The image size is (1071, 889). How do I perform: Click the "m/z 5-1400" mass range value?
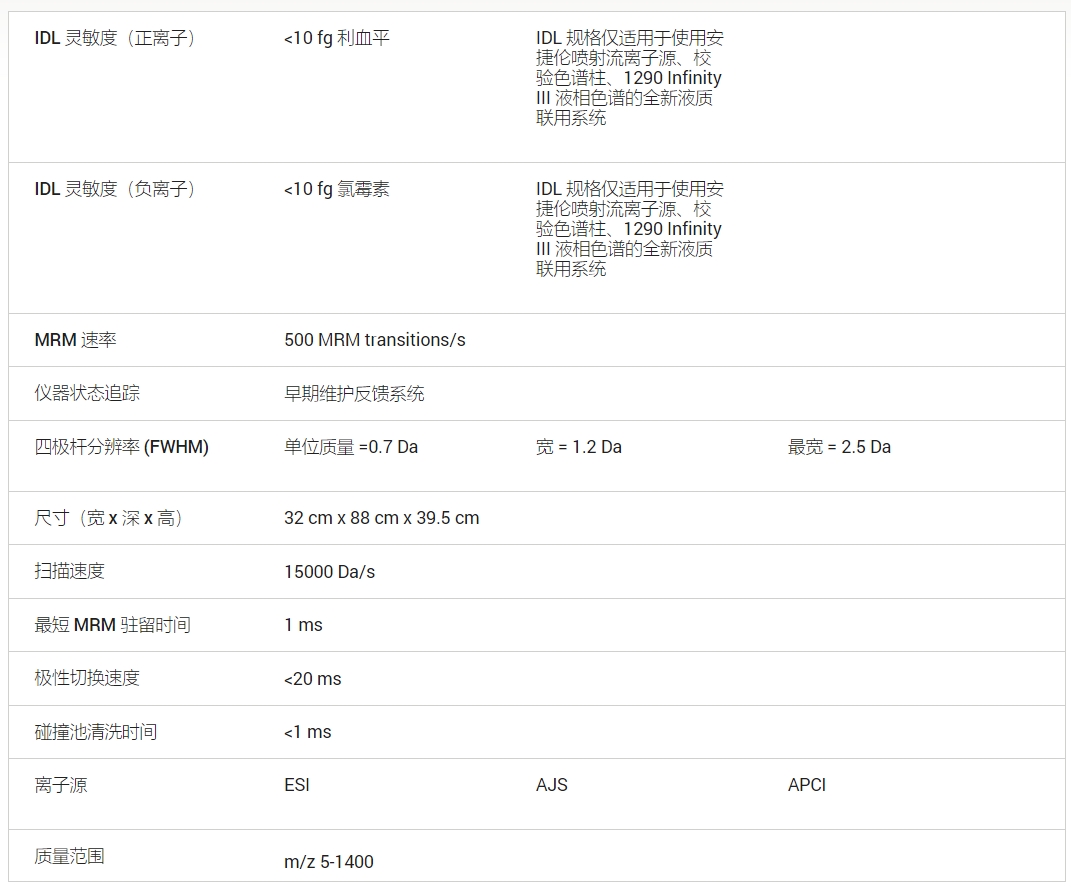coord(328,862)
